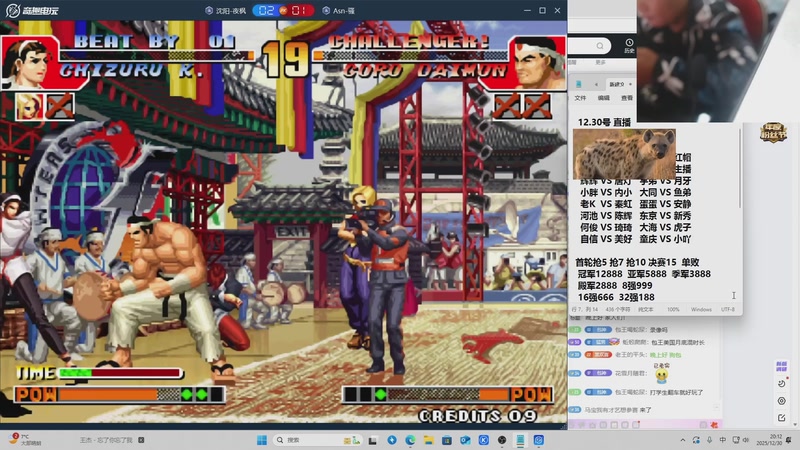Open Microsoft Store from taskbar
Image resolution: width=800 pixels, height=450 pixels.
446,440
